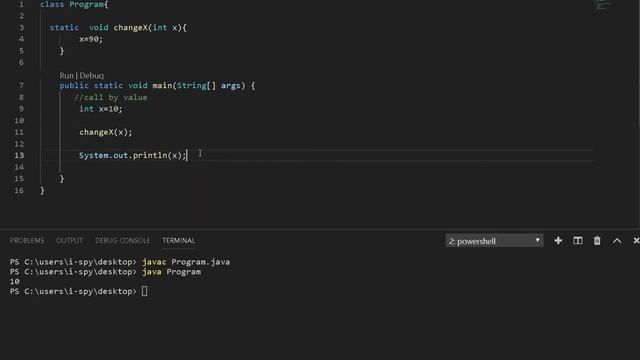Click 'int x=10;' on line 9
Image resolution: width=640 pixels, height=360 pixels.
coord(100,109)
